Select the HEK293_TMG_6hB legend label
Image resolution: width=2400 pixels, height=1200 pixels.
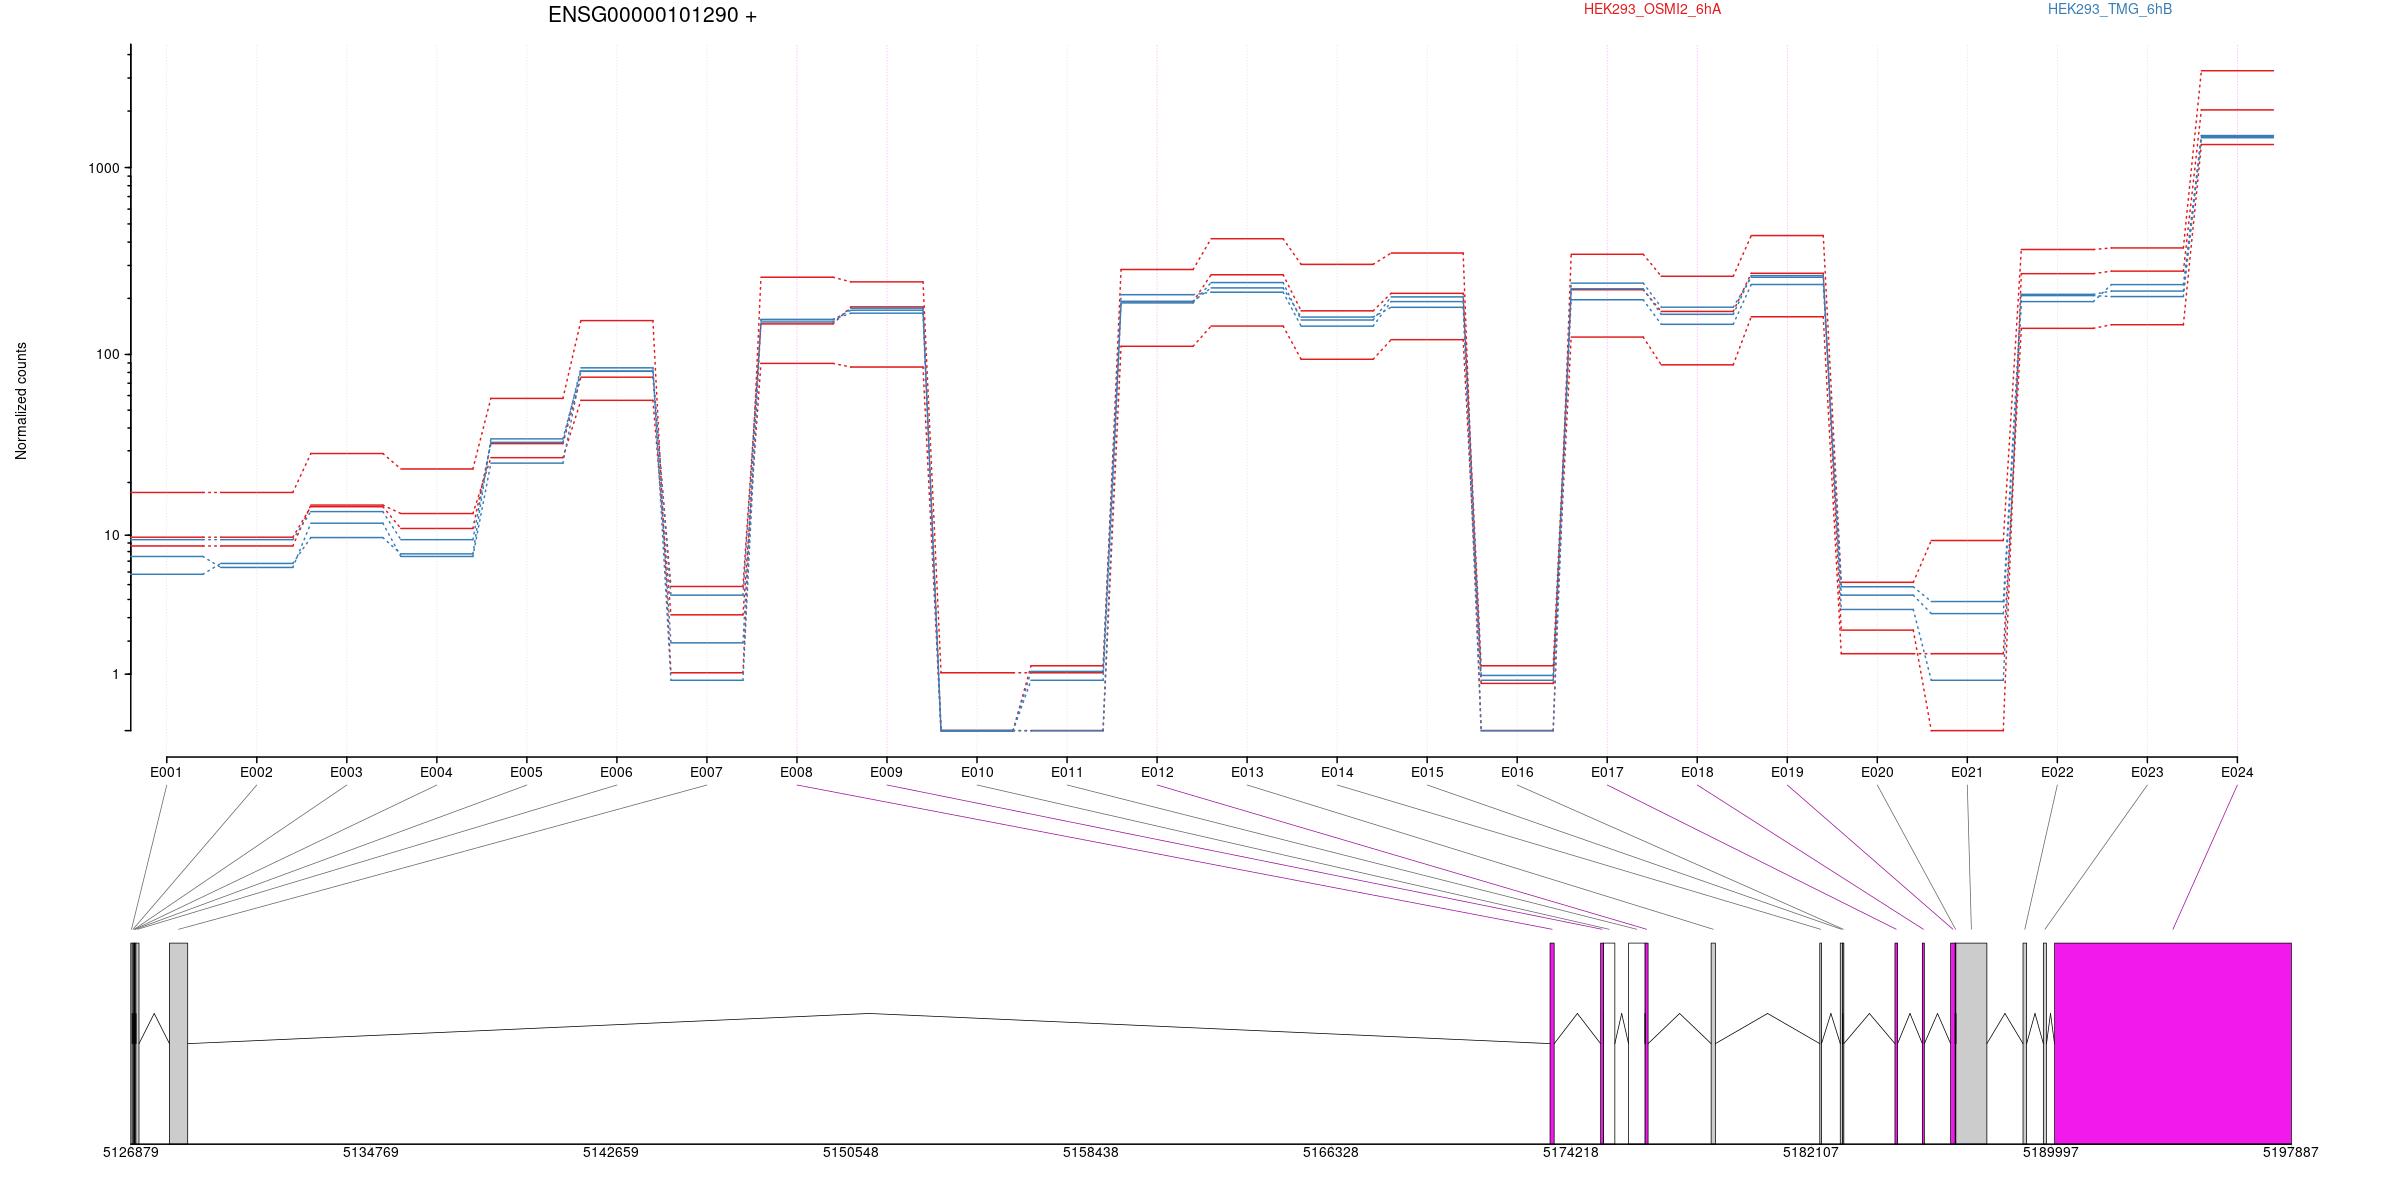click(2110, 9)
